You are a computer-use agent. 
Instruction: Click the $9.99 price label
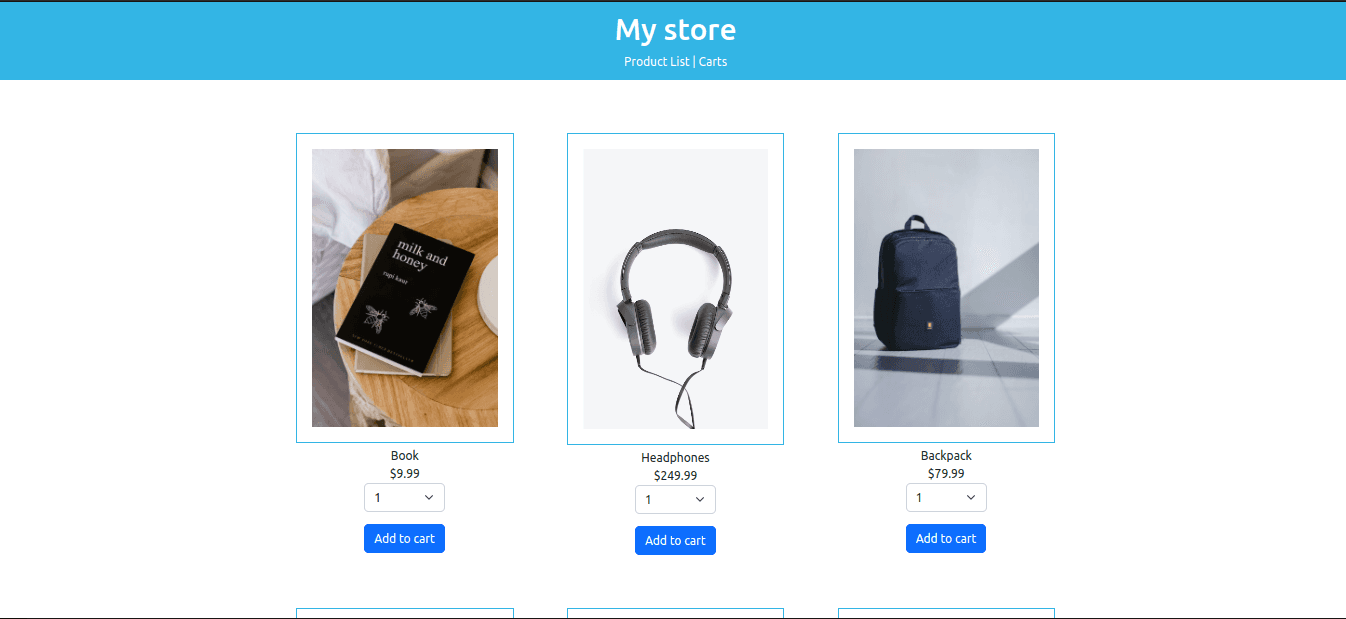[x=405, y=474]
